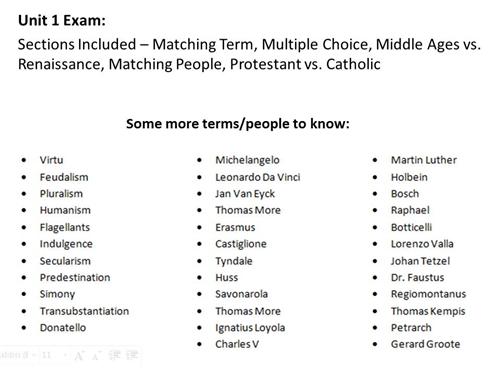500x375 pixels.
Task: Click the Increase Indent icon in mini toolbar
Action: [132, 355]
